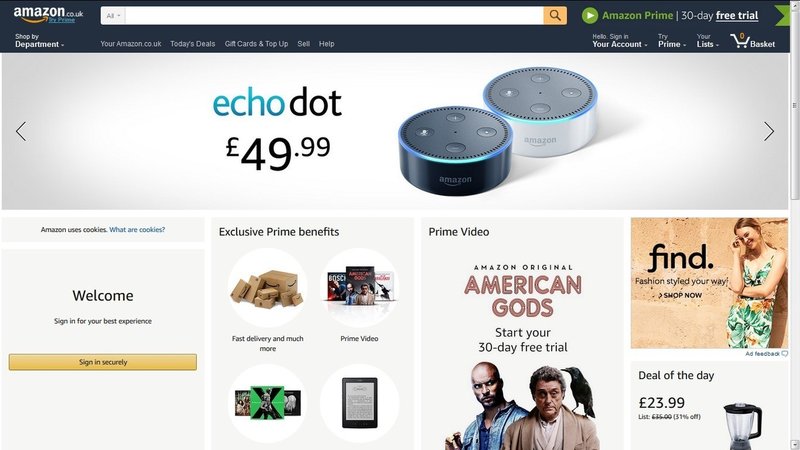
Task: Open the shopping basket icon
Action: coord(739,41)
